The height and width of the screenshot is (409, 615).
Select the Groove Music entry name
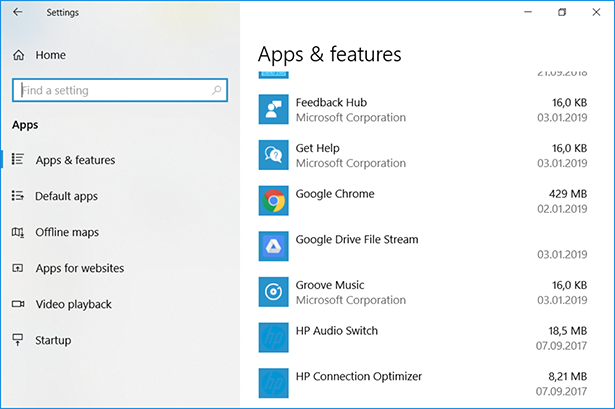coord(330,285)
